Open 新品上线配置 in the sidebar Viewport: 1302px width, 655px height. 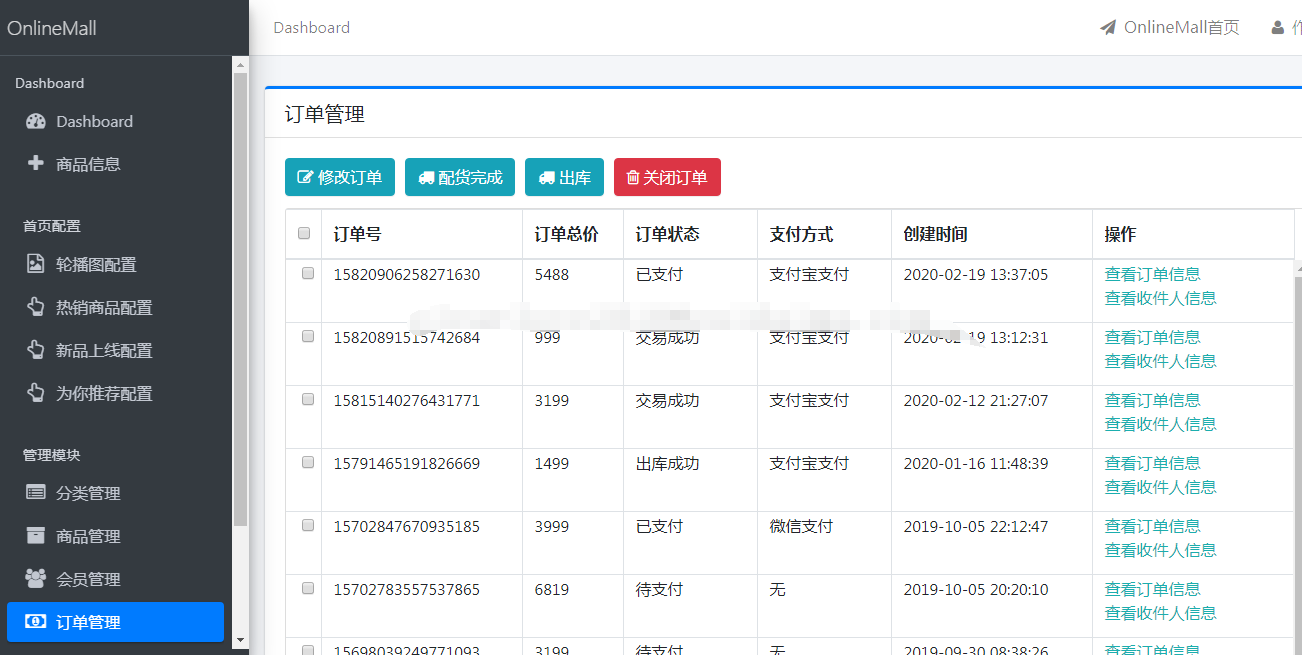pyautogui.click(x=115, y=350)
